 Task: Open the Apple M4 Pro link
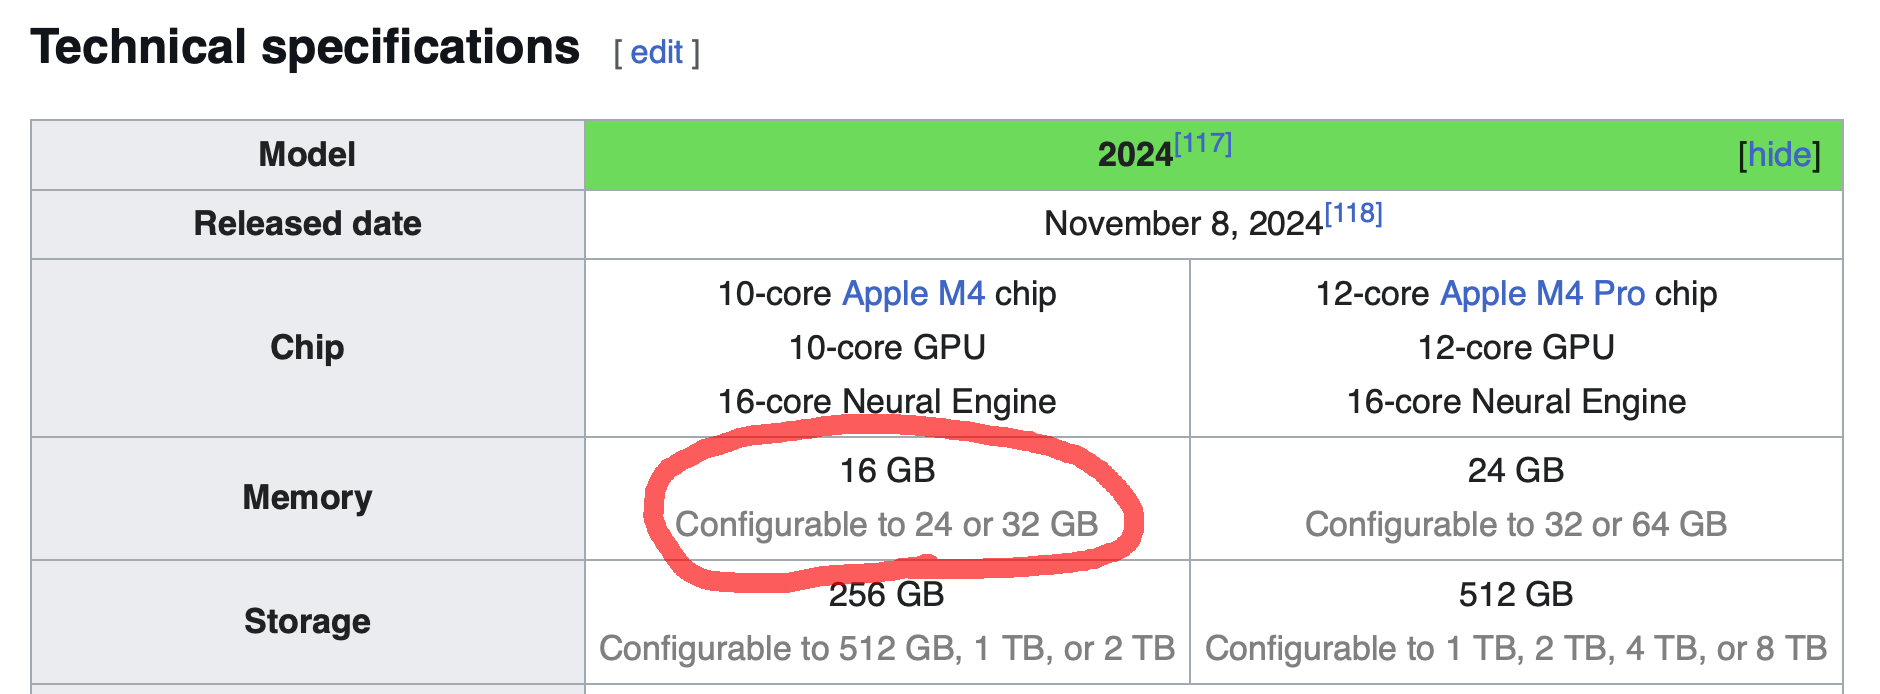[x=1540, y=293]
